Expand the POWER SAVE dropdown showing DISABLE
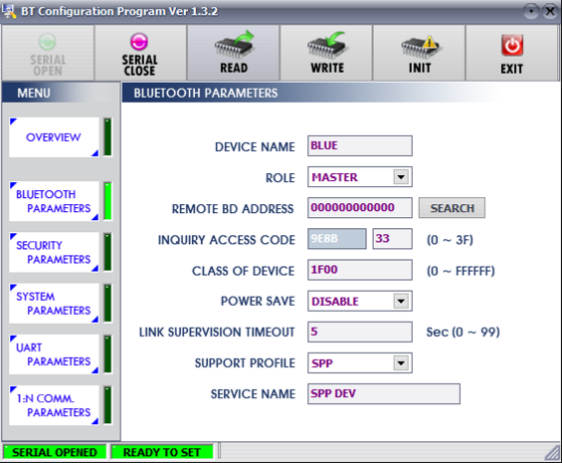 pos(401,301)
